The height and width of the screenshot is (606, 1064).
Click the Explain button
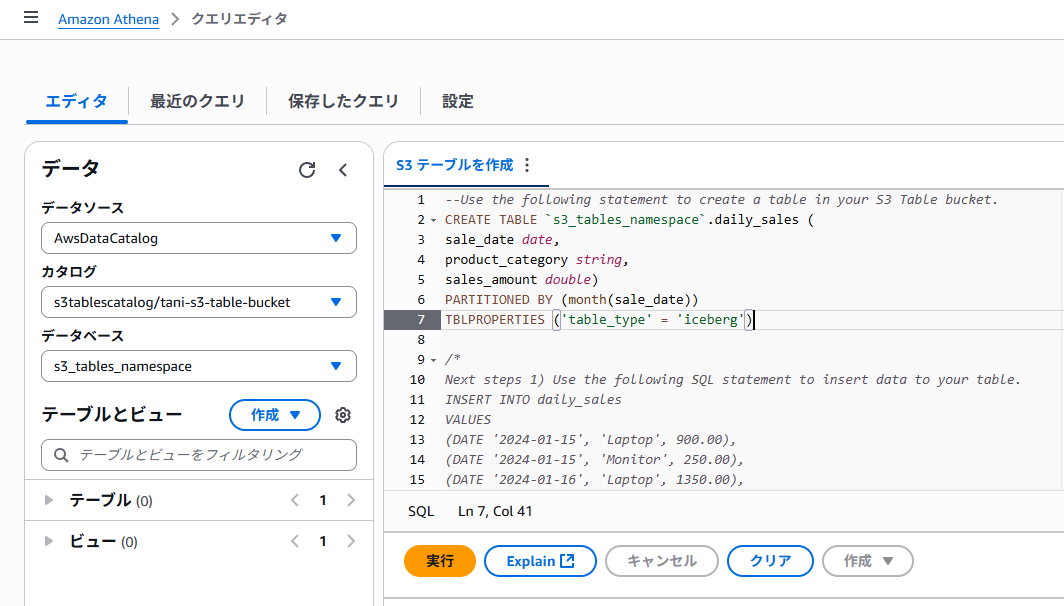click(x=540, y=561)
